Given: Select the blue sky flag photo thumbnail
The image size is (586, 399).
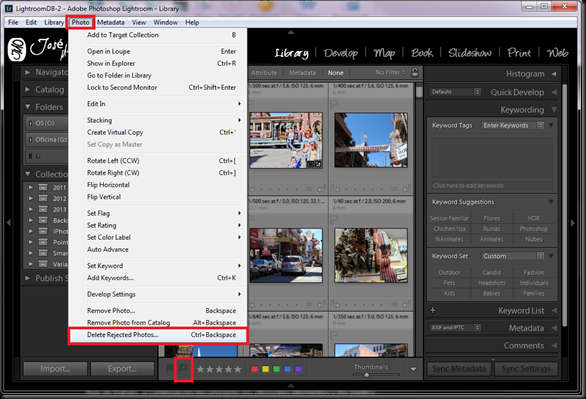Looking at the screenshot, I should coord(371,140).
